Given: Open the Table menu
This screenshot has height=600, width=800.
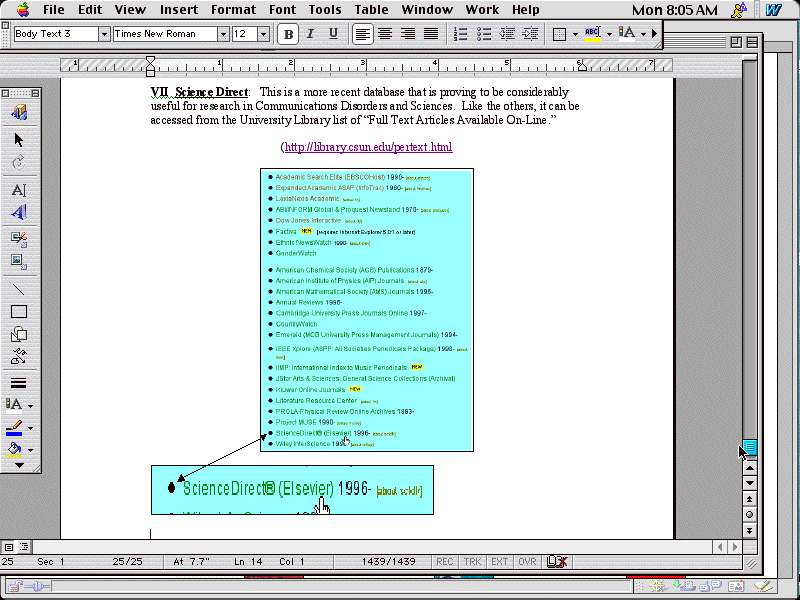Looking at the screenshot, I should (x=371, y=10).
